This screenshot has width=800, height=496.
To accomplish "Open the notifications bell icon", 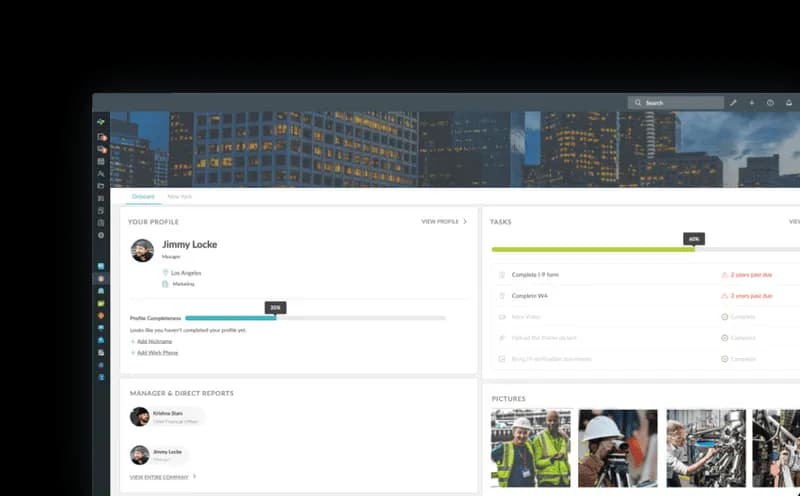I will 789,103.
